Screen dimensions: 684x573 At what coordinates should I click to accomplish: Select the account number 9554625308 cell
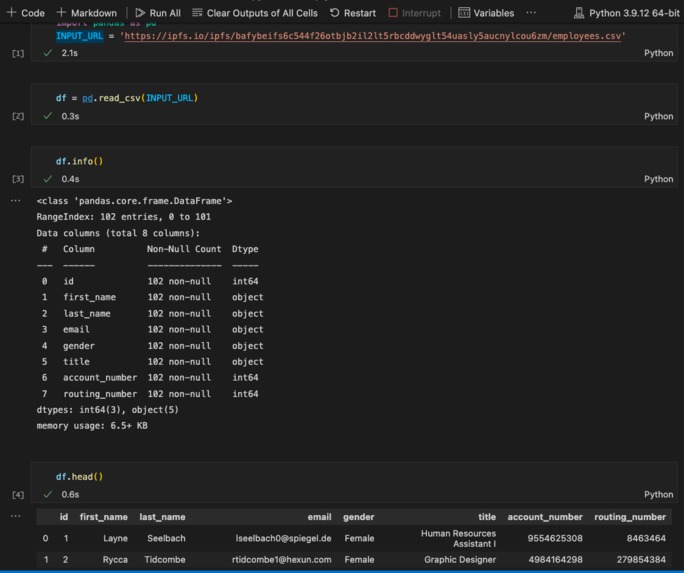(555, 539)
